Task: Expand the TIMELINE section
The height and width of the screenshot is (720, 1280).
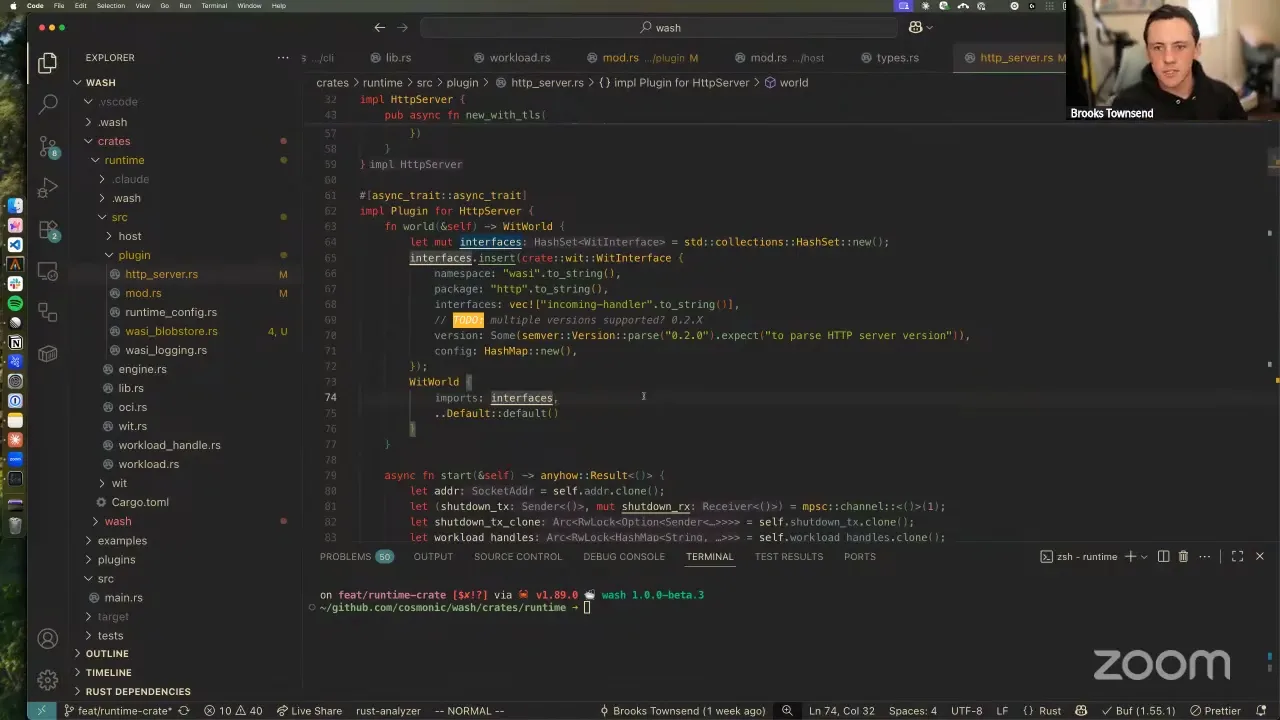Action: click(x=108, y=673)
